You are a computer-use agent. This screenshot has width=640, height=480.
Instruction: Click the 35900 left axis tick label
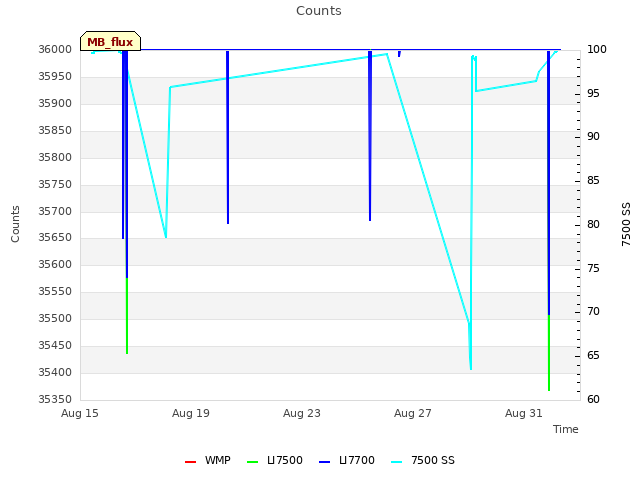55,103
